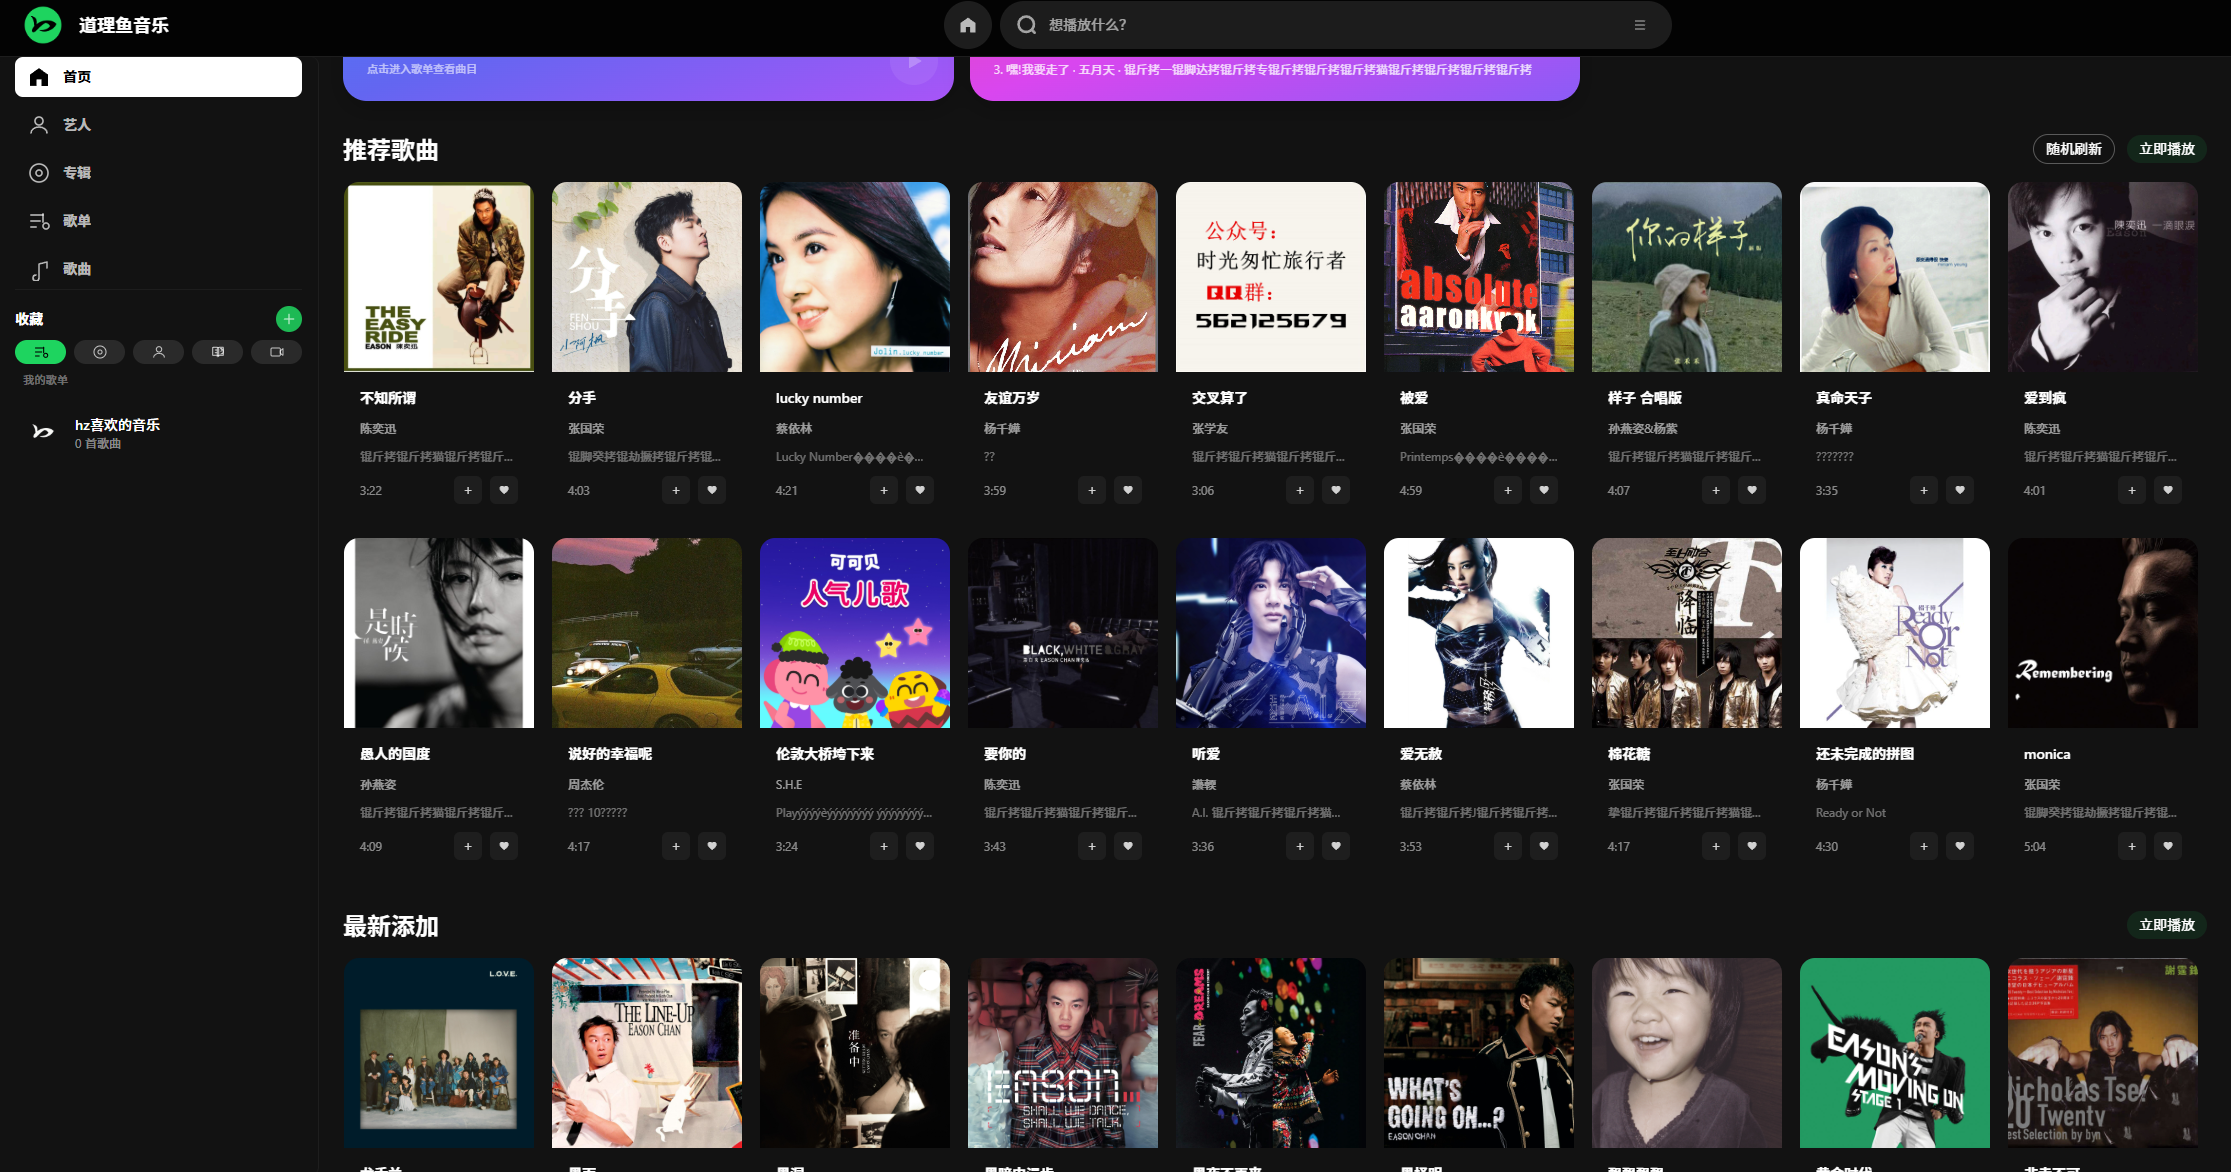Open 歌单 in sidebar
This screenshot has width=2231, height=1172.
158,221
